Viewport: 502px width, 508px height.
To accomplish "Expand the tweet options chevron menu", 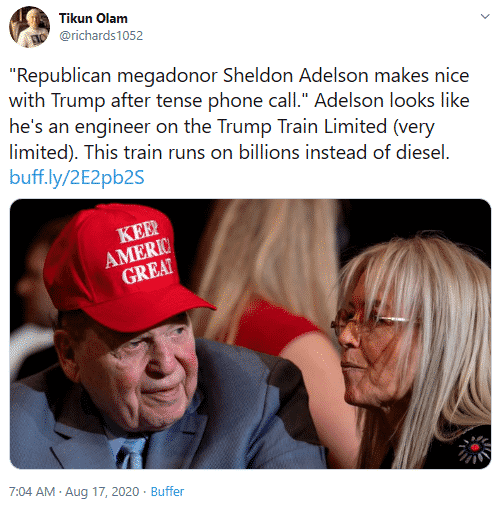I will pyautogui.click(x=485, y=16).
